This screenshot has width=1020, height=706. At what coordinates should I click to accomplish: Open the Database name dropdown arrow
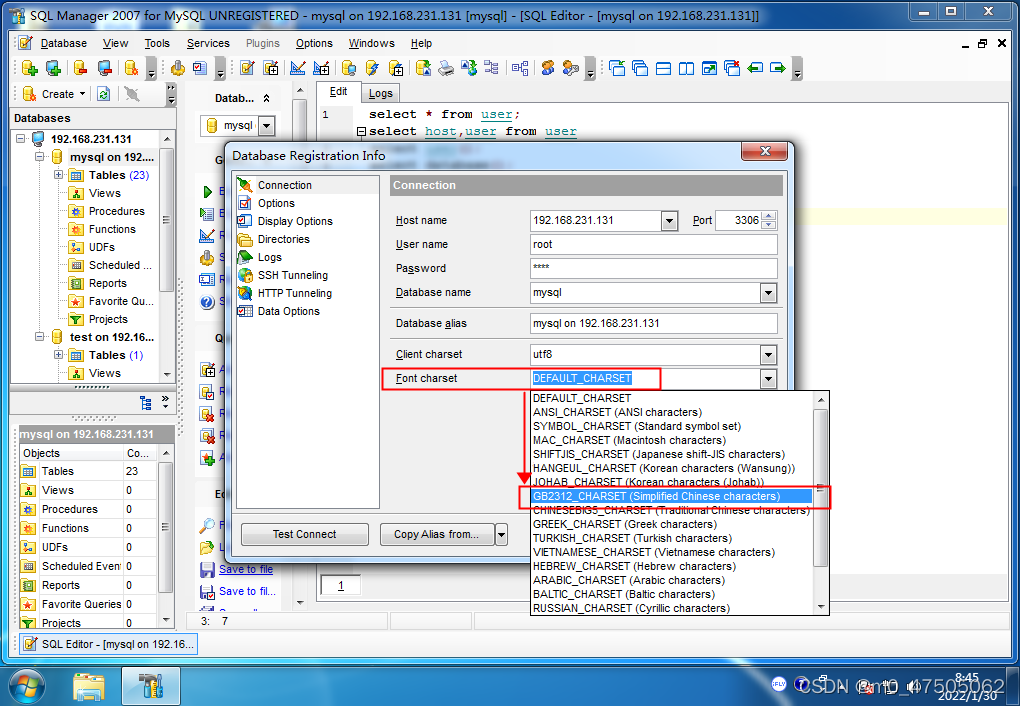click(x=768, y=293)
